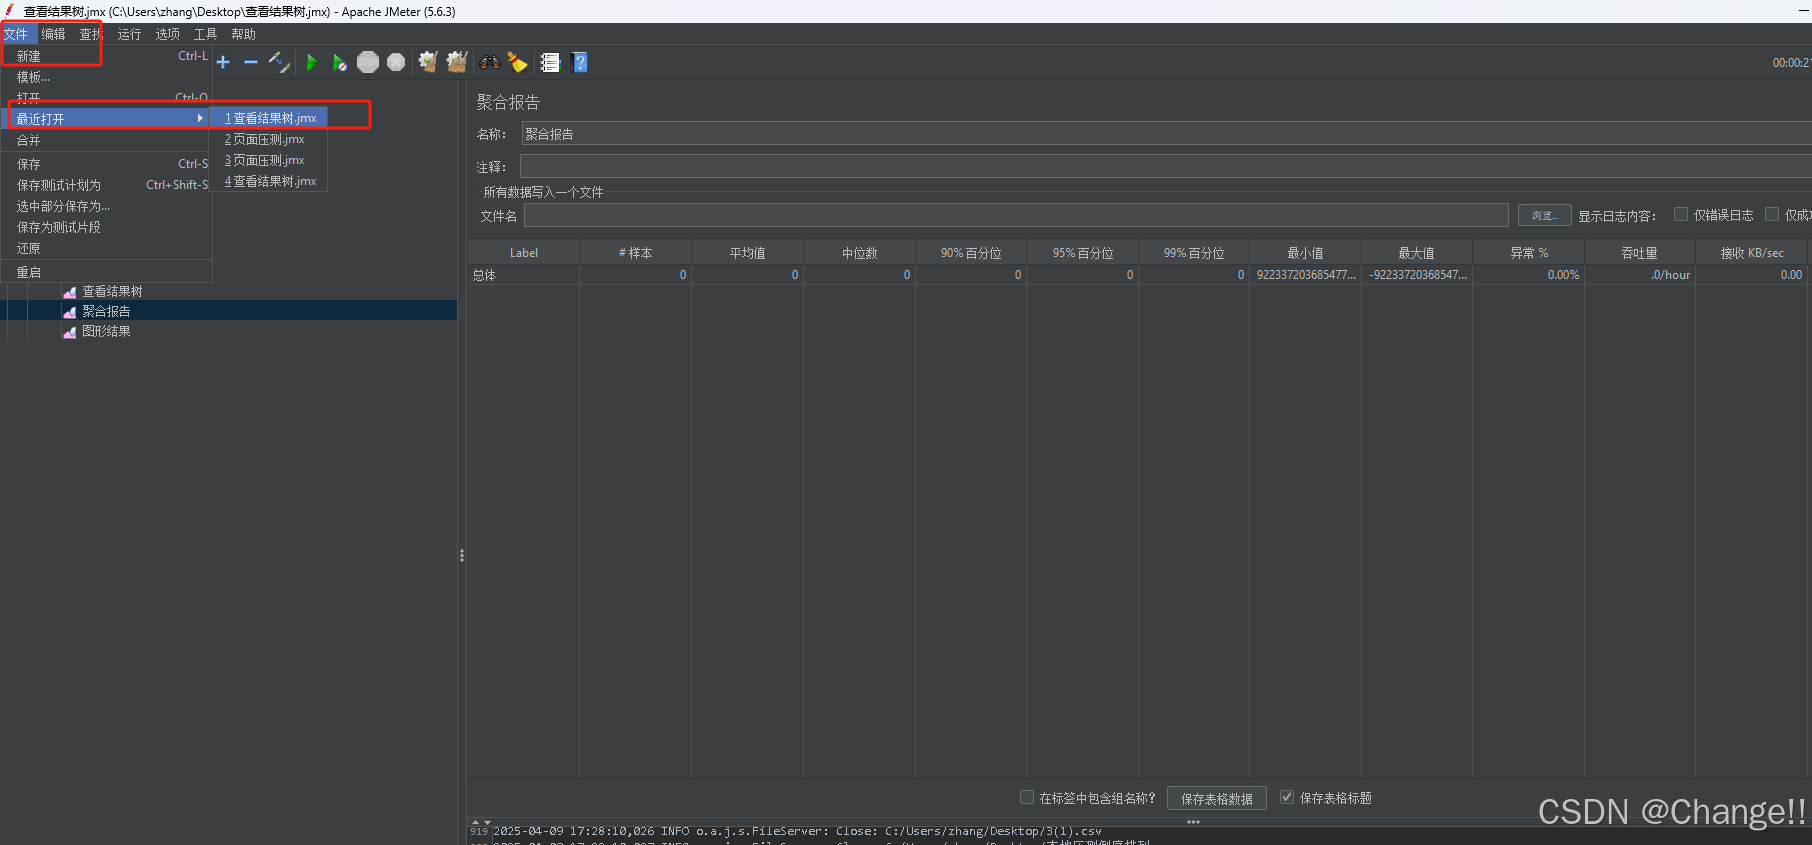This screenshot has height=845, width=1812.
Task: Click the 99% 百分位 column header
Action: [1194, 253]
